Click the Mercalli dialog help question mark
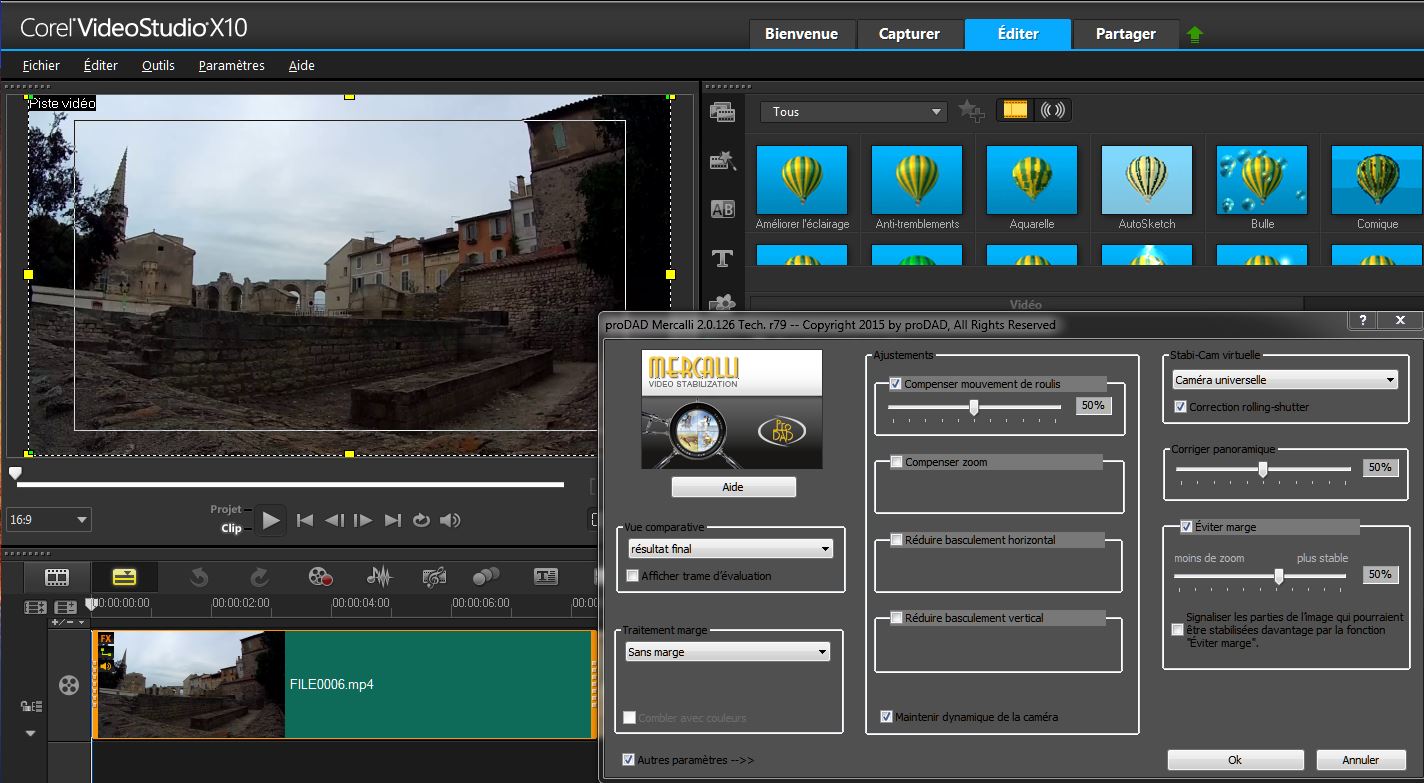The image size is (1424, 783). [x=1361, y=321]
